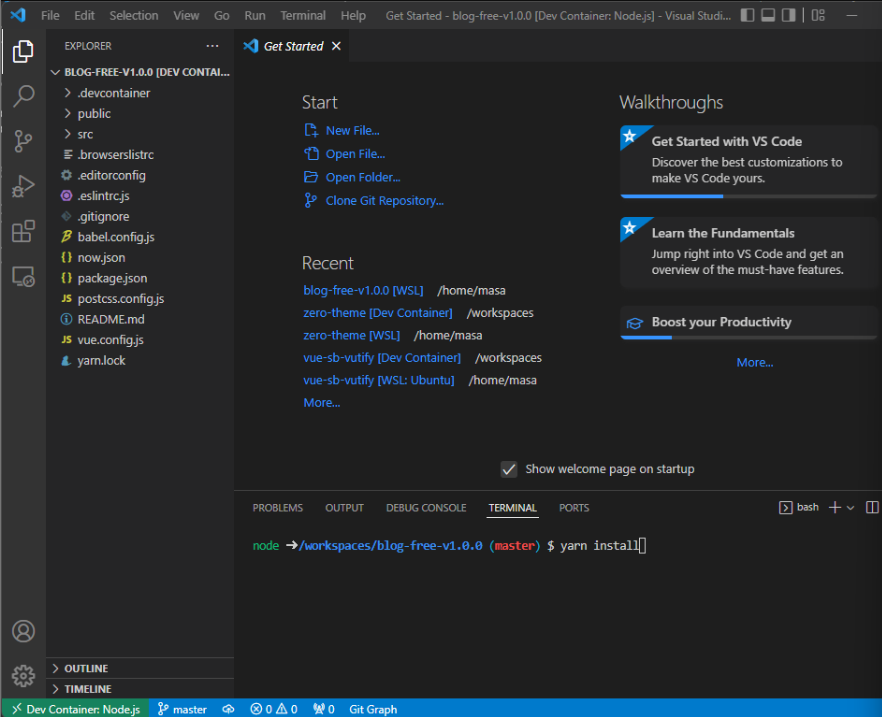Open Customize Layout icon

click(818, 15)
